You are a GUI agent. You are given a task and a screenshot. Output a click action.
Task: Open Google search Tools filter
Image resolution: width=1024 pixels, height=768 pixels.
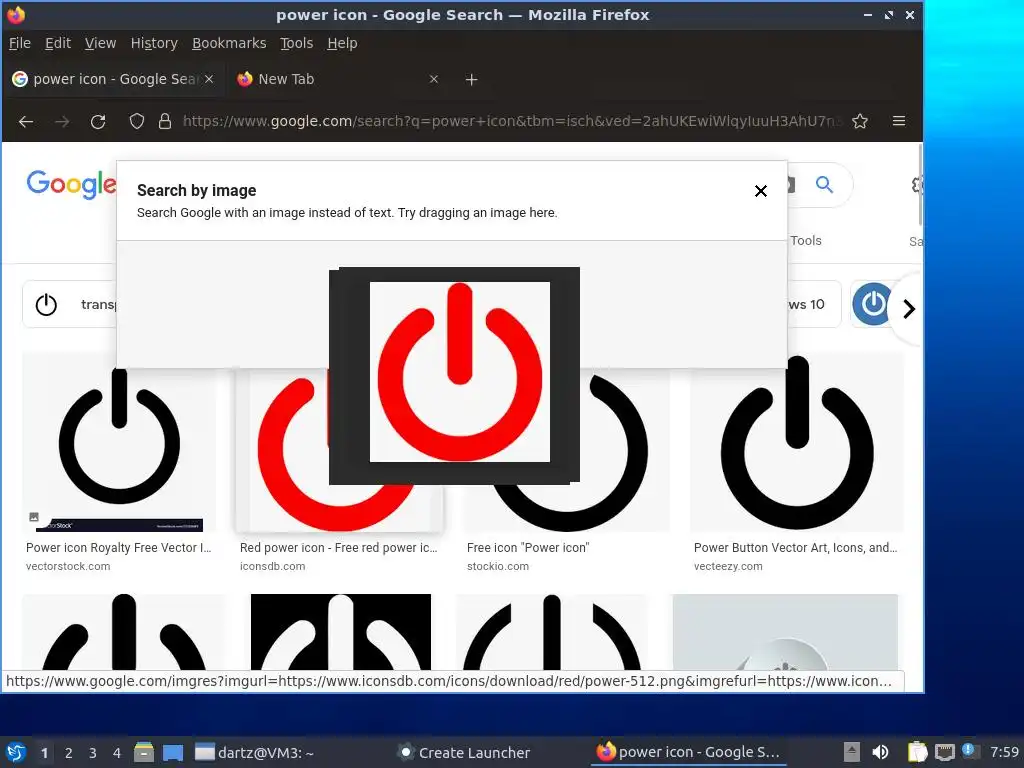tap(806, 240)
